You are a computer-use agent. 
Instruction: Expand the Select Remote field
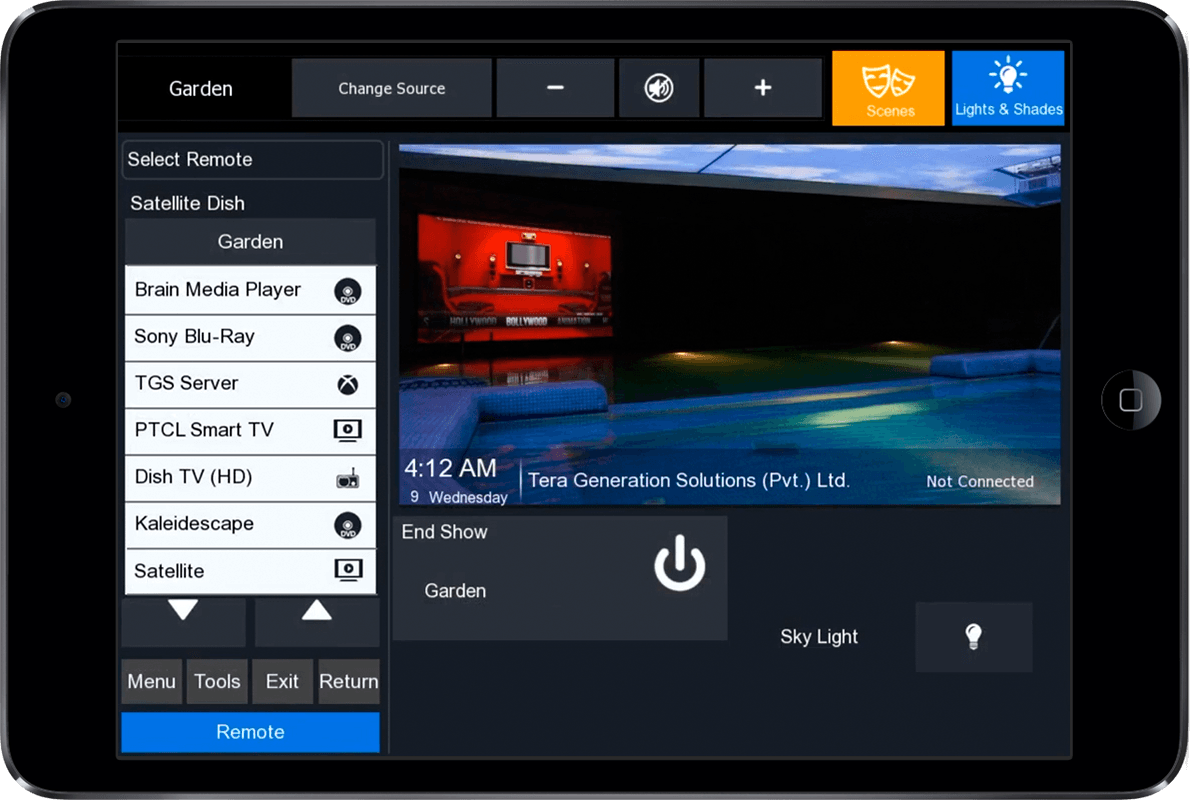[252, 160]
